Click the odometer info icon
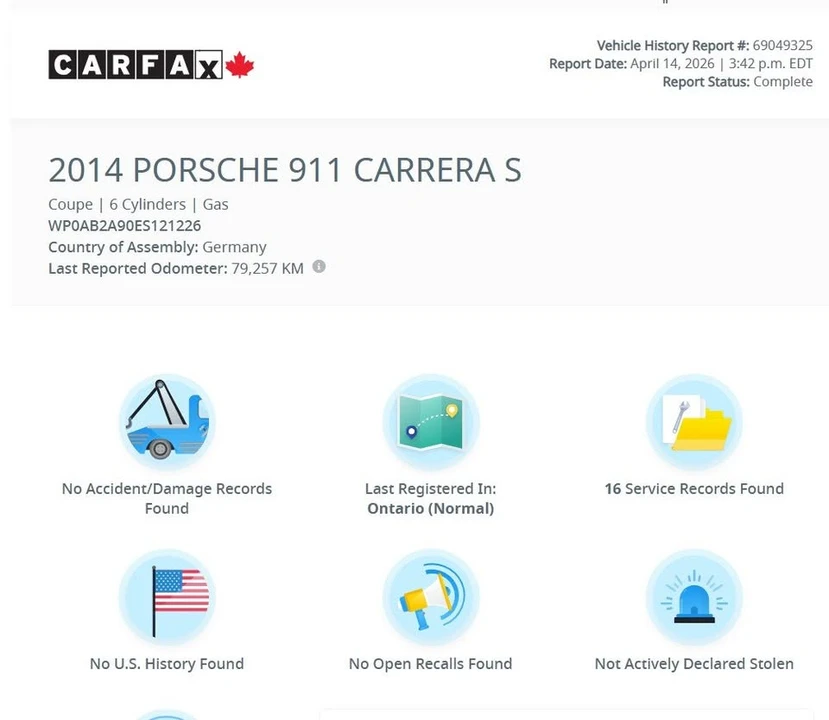The height and width of the screenshot is (720, 829). [319, 266]
